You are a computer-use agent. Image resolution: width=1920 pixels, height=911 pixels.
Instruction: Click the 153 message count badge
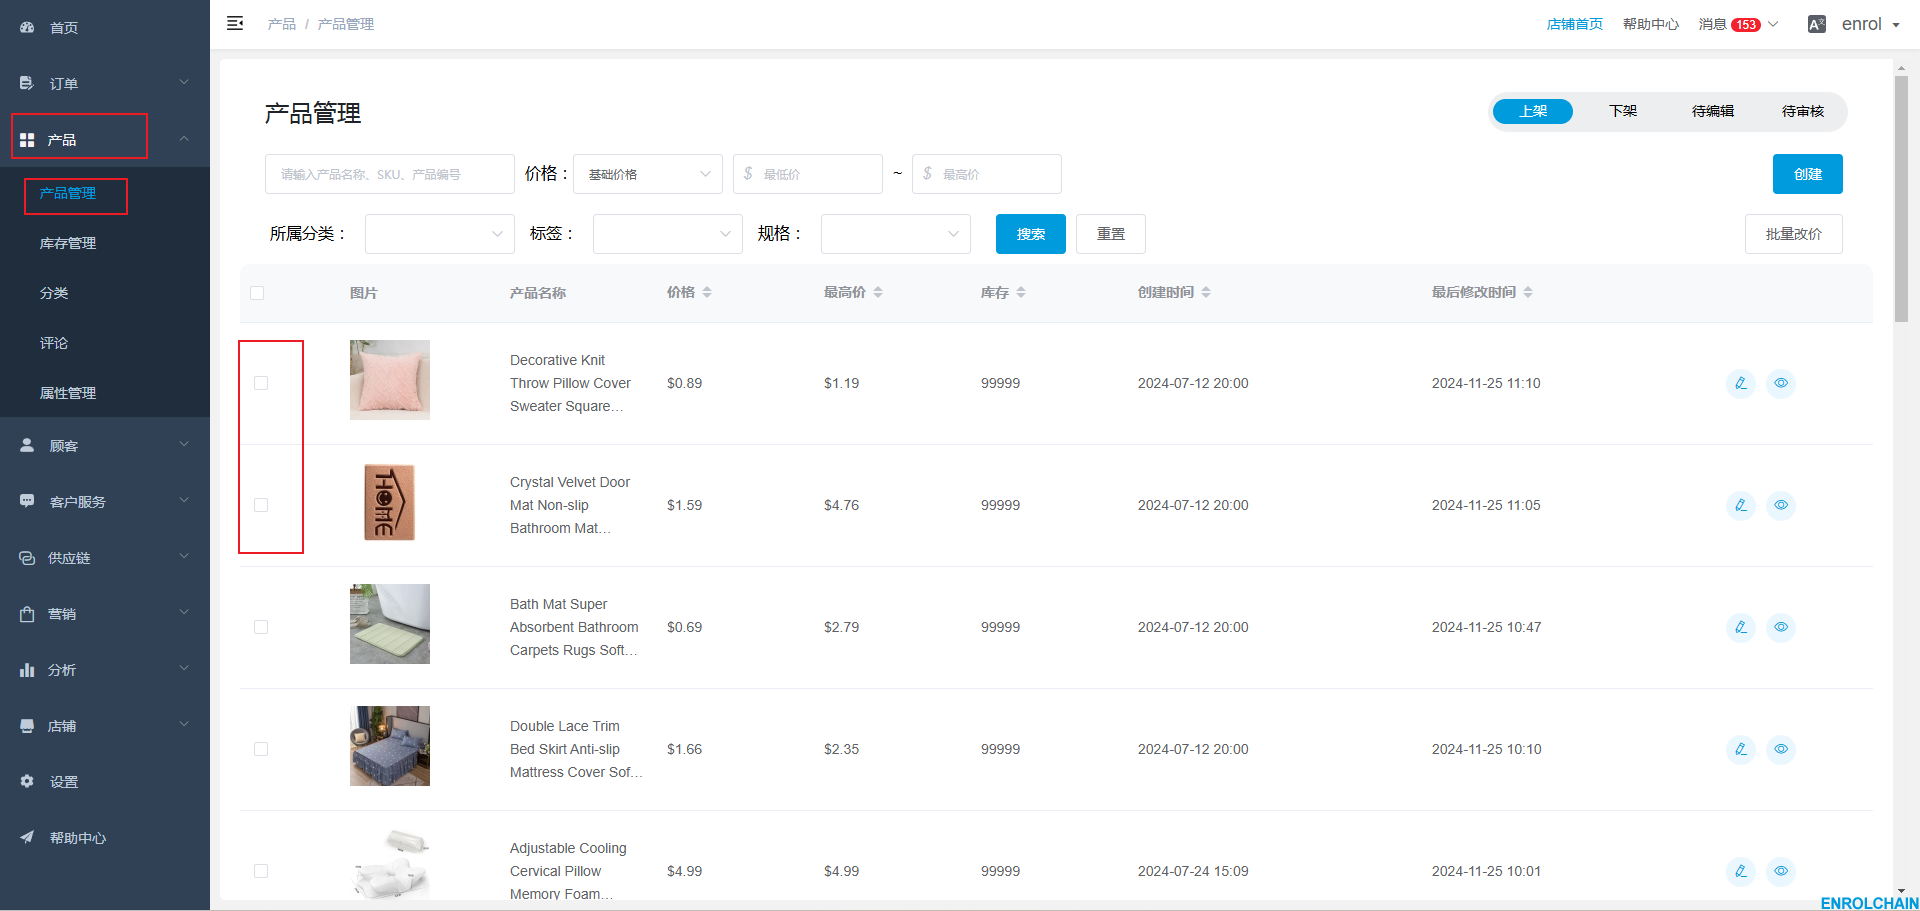coord(1746,25)
